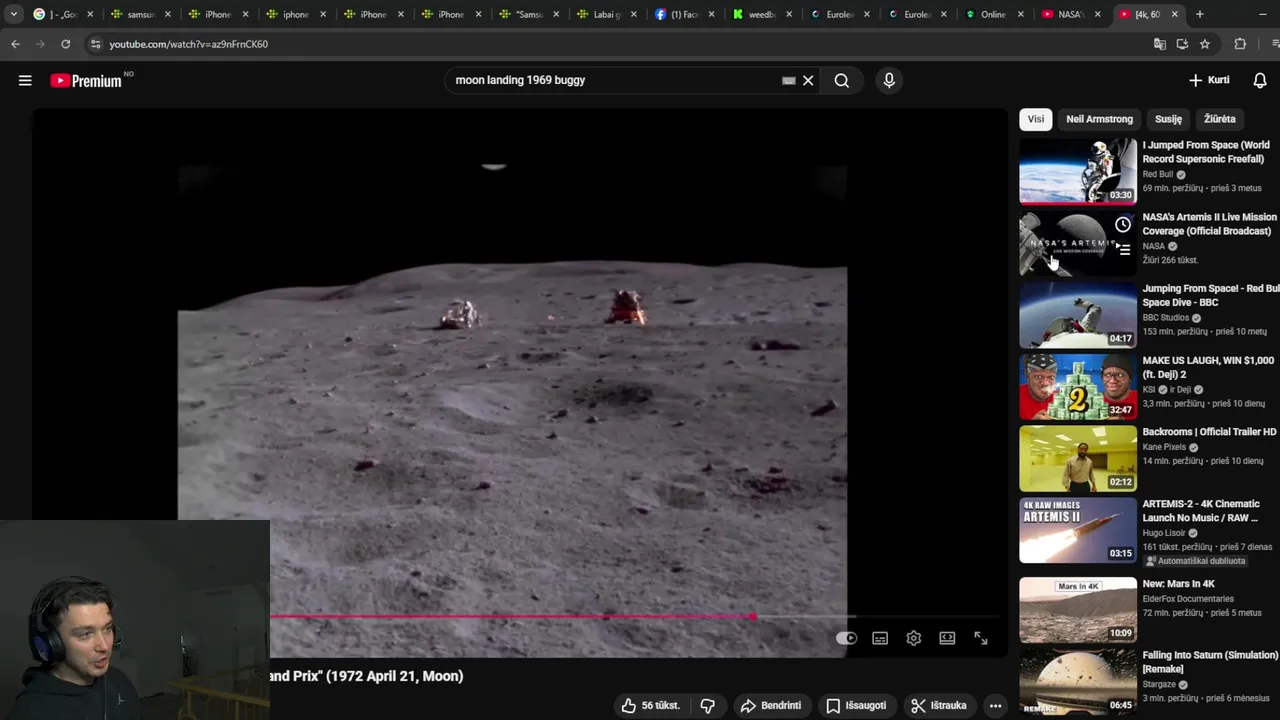Click the Ištrauka clip button

[938, 706]
